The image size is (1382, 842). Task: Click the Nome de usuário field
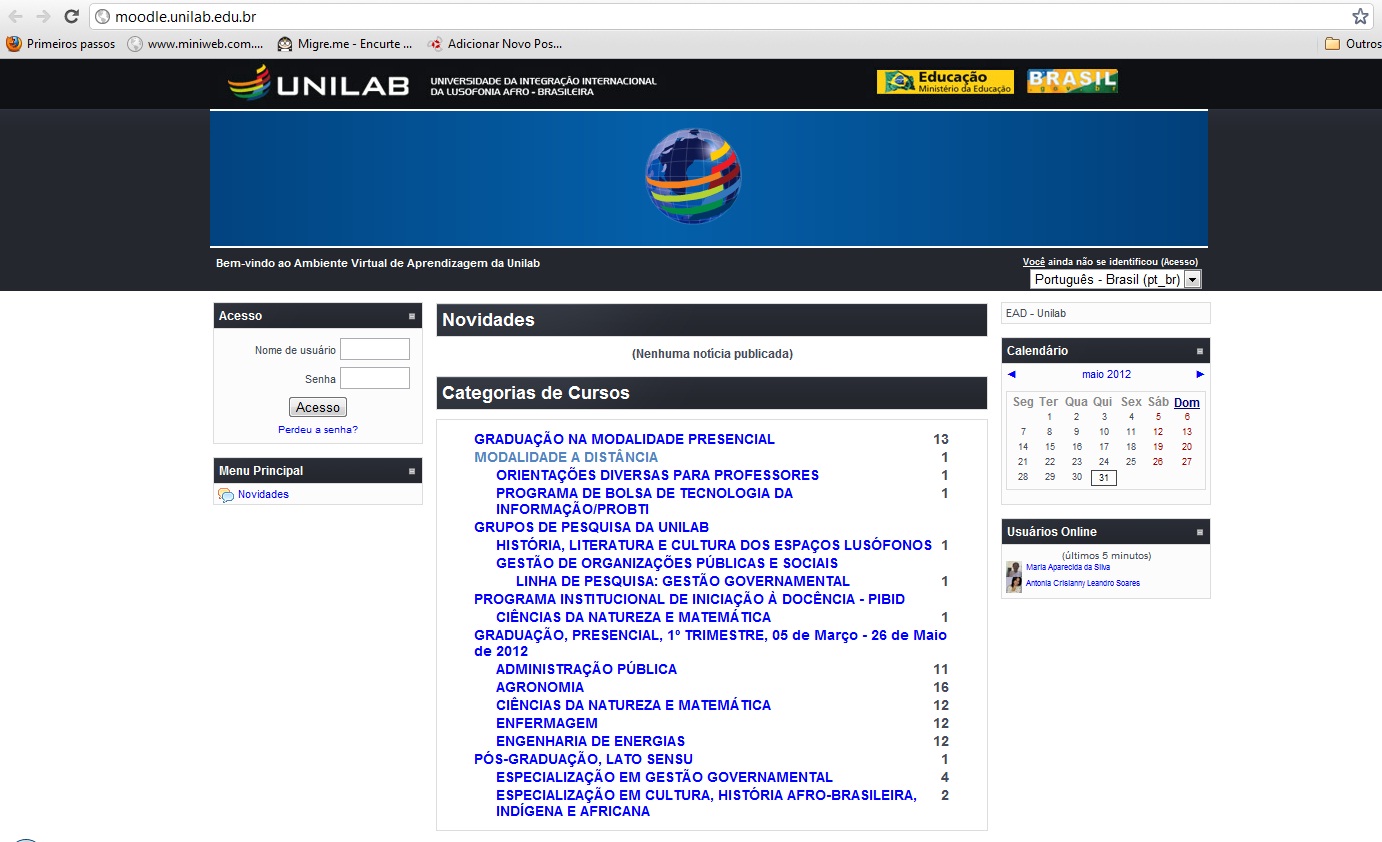click(374, 349)
